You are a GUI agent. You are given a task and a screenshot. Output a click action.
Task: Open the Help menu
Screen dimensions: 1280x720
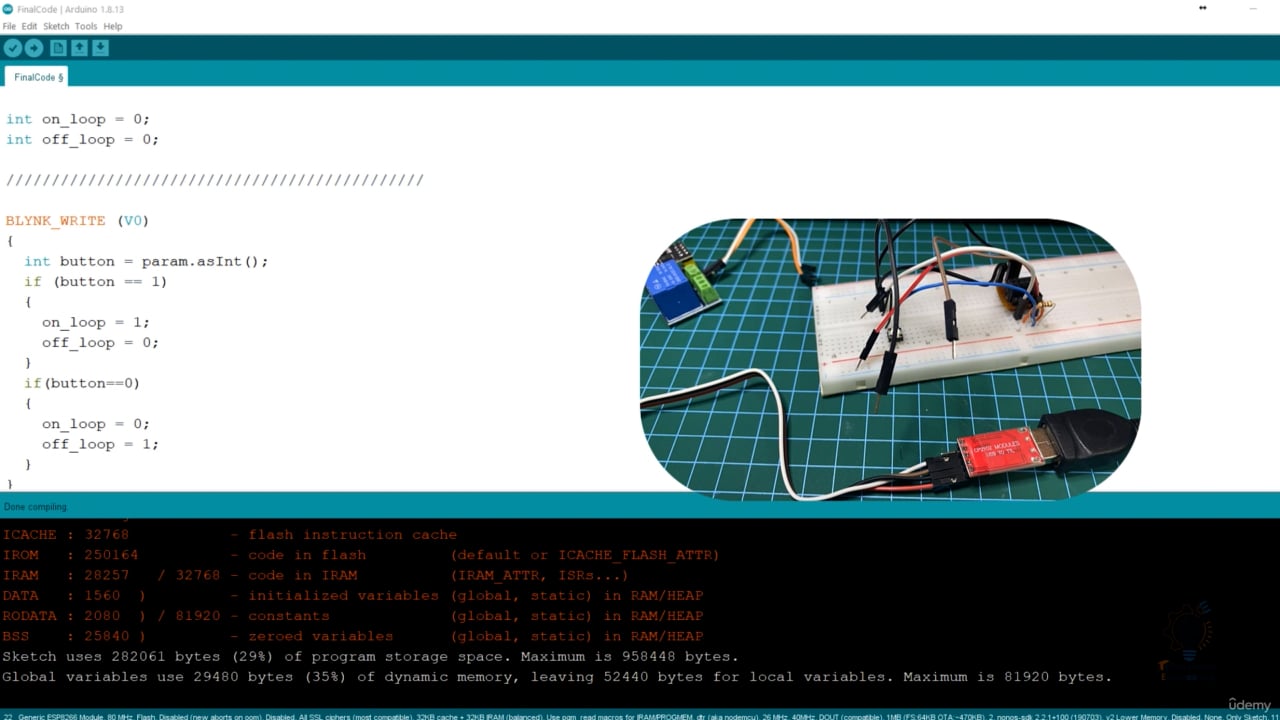point(113,26)
